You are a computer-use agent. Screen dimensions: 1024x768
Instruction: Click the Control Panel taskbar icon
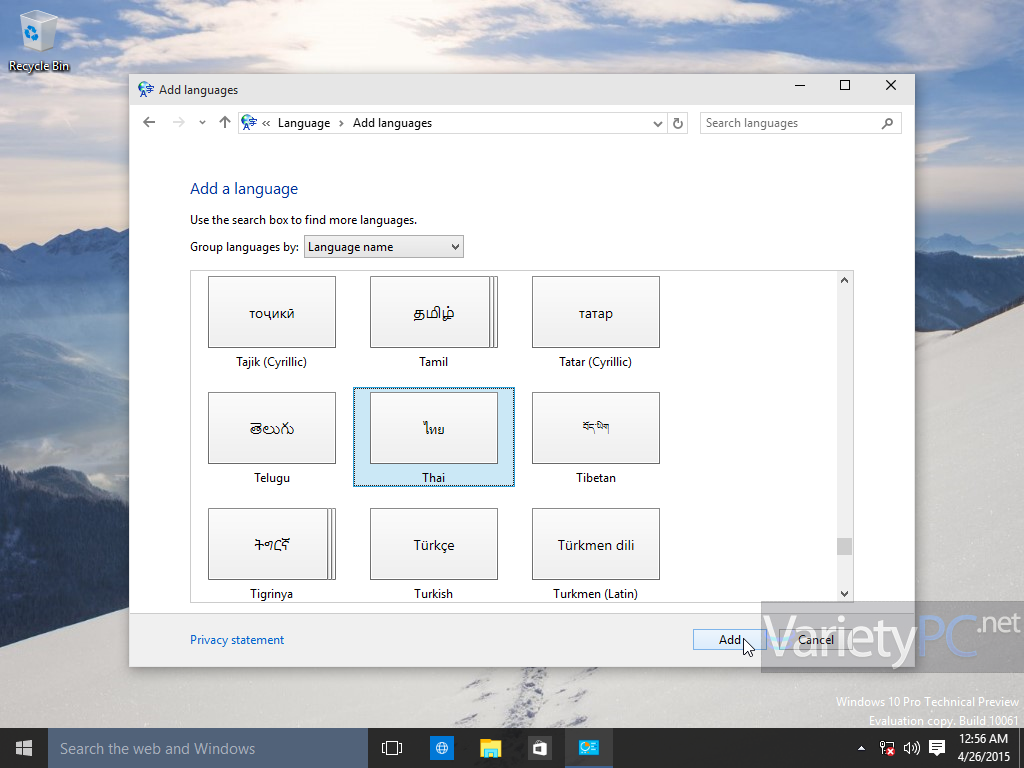point(588,748)
